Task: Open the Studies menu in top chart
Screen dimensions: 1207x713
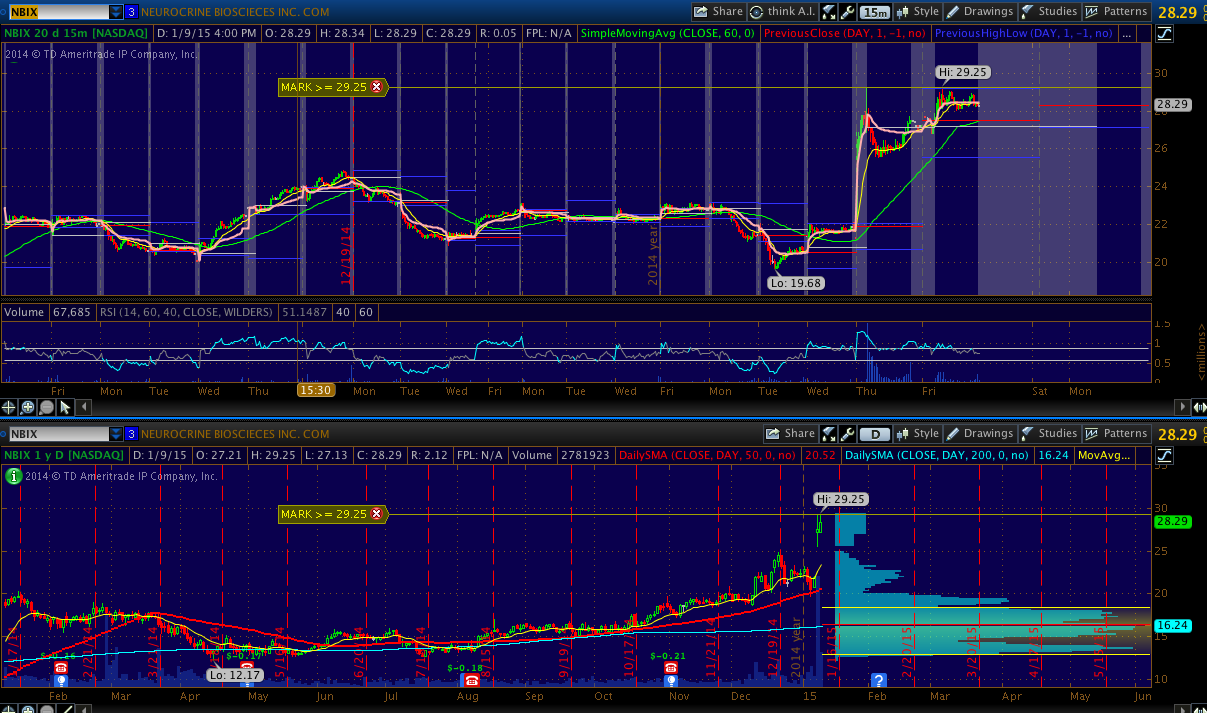Action: (x=1049, y=12)
